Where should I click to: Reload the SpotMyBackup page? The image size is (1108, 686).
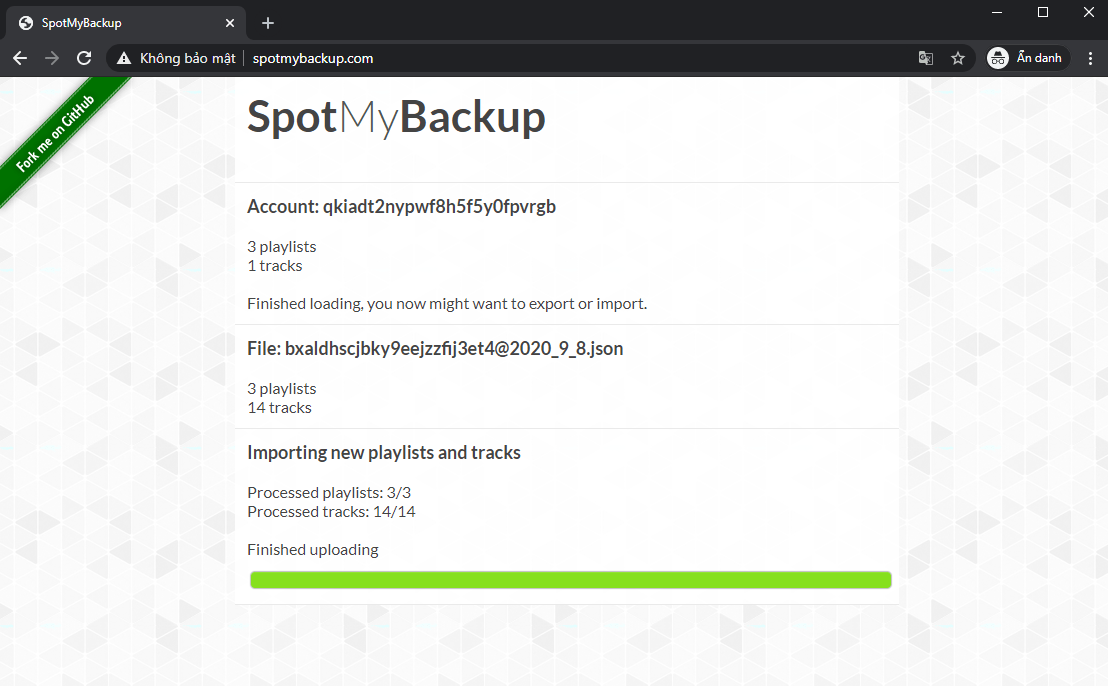[x=84, y=58]
